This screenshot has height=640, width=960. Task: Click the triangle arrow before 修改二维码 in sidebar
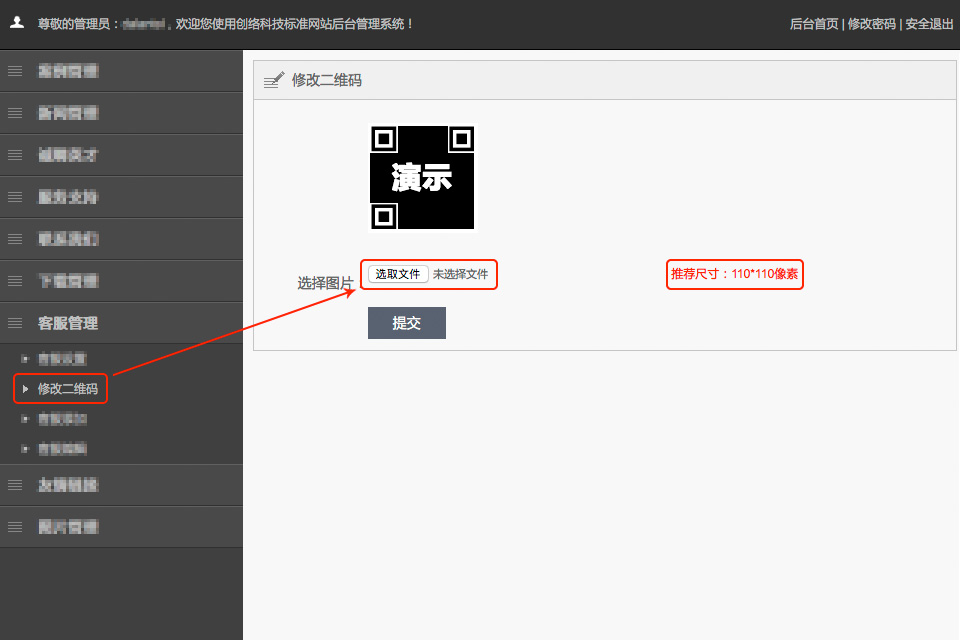coord(25,389)
